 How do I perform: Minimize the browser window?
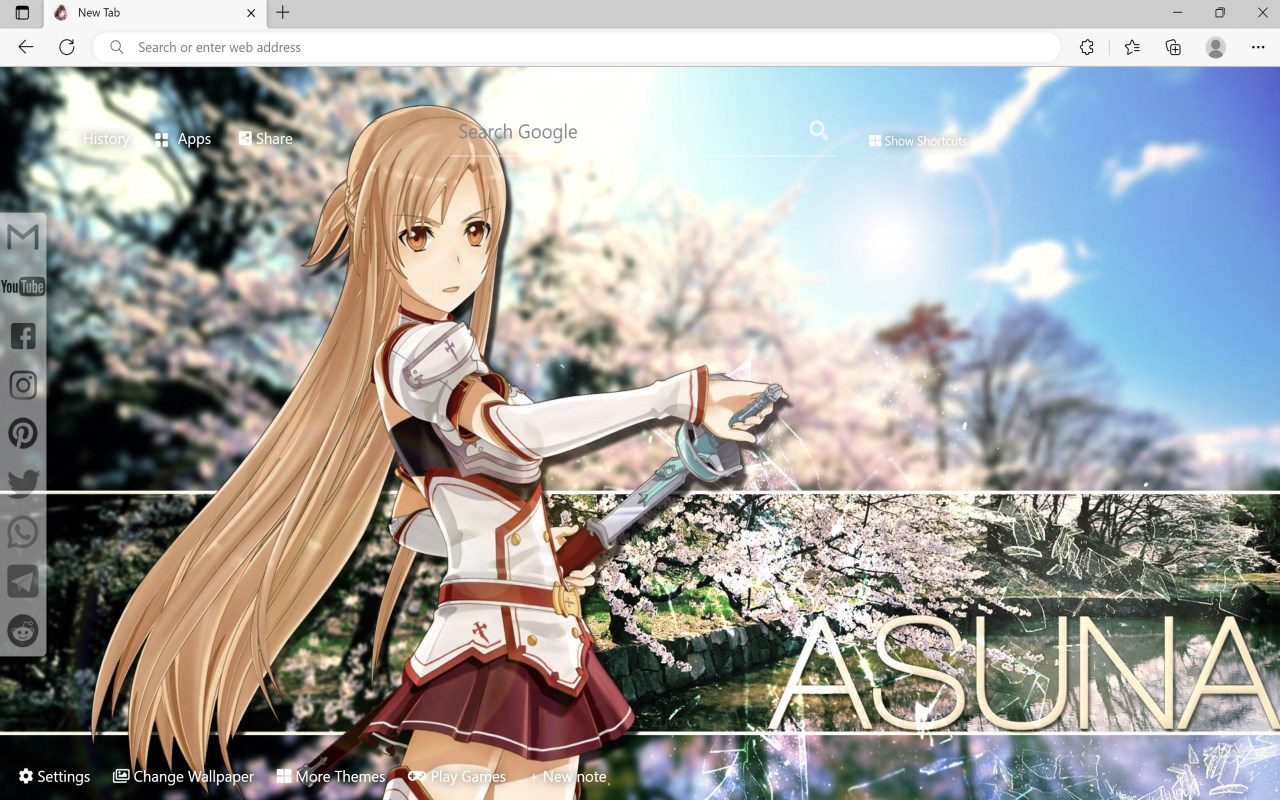point(1178,13)
